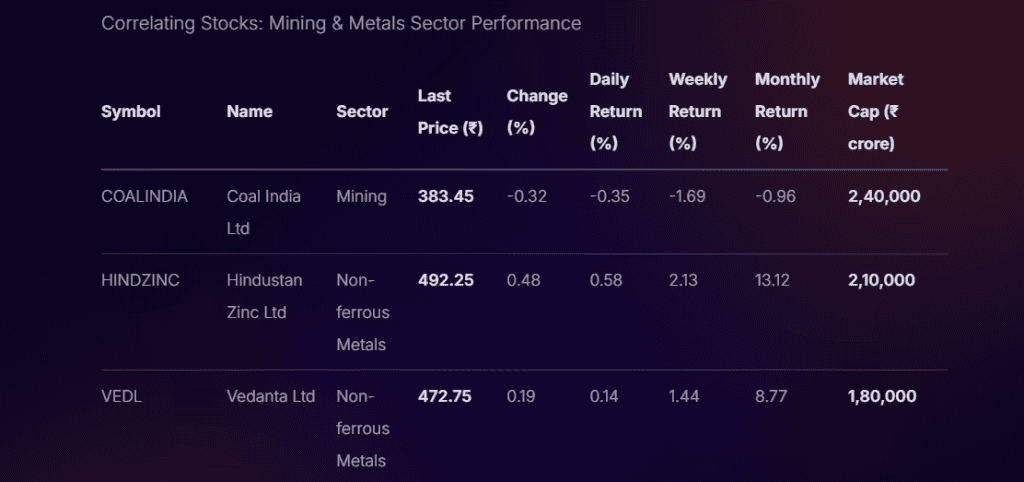Click Hindustan Zinc's monthly return 13.12
This screenshot has width=1024, height=482.
point(772,280)
